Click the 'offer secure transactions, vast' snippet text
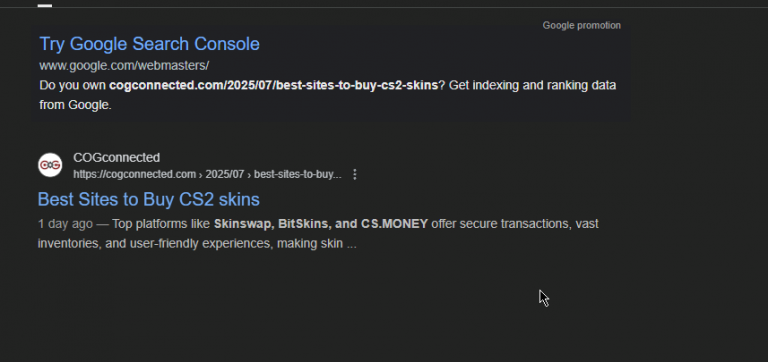768x362 pixels. point(515,224)
